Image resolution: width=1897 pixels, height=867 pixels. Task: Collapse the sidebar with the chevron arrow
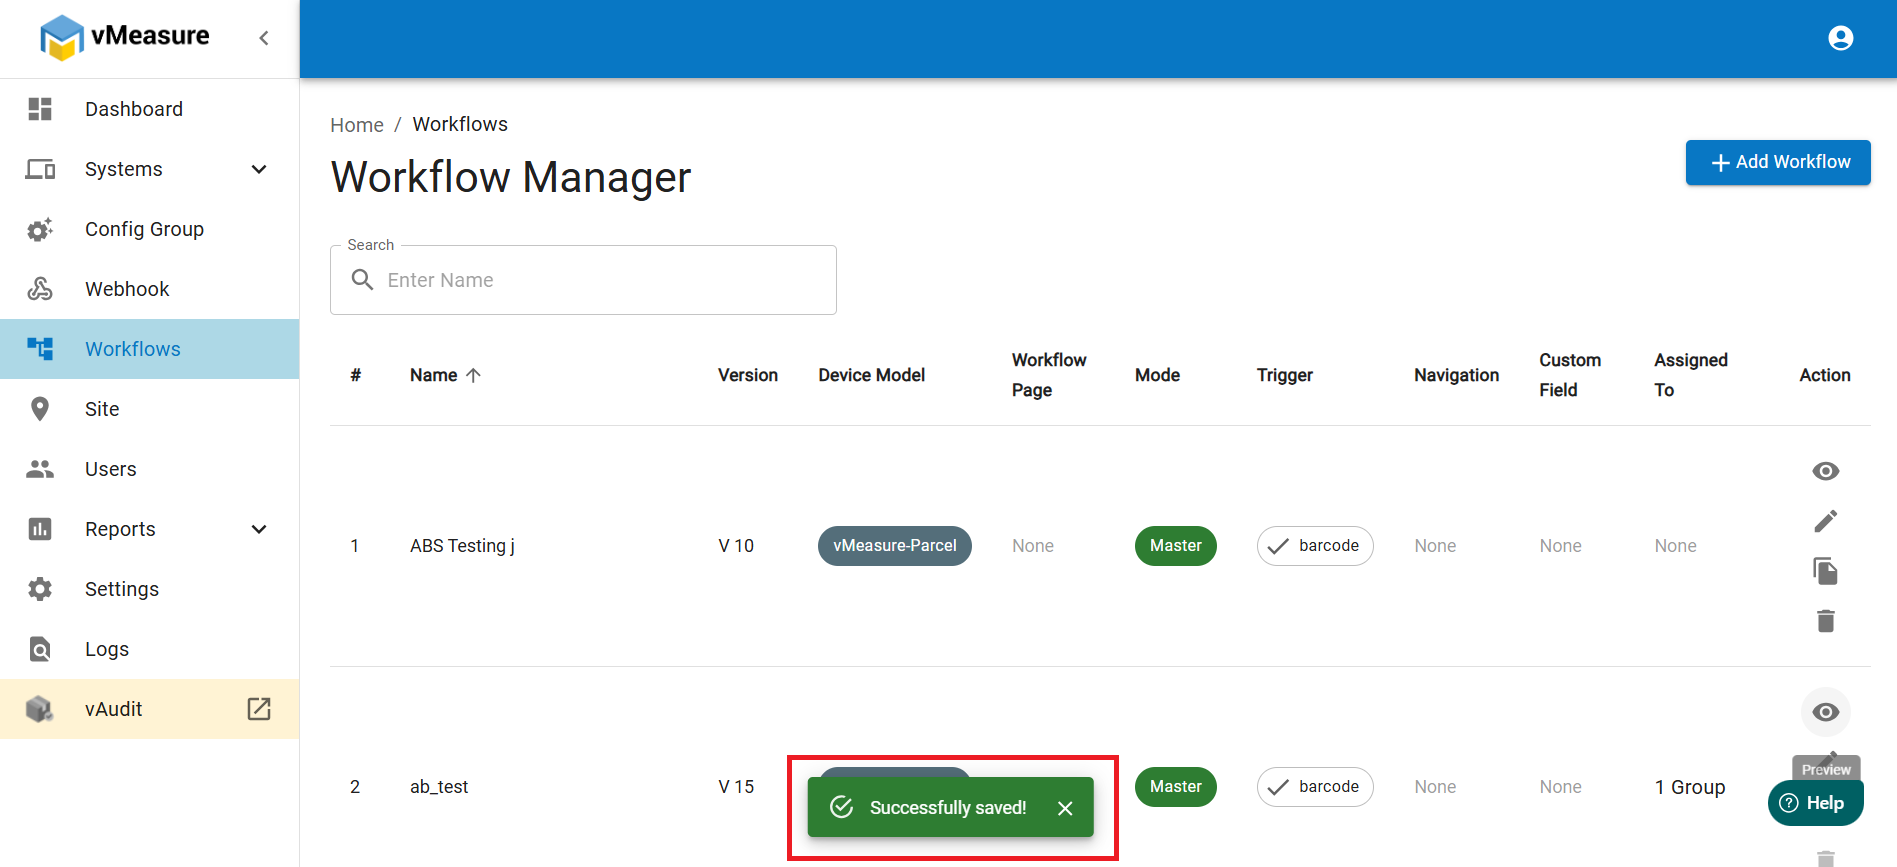coord(264,38)
